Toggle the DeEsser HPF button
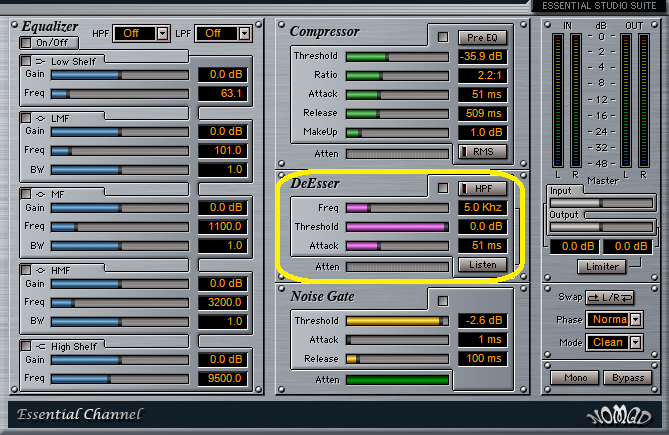 [x=483, y=188]
